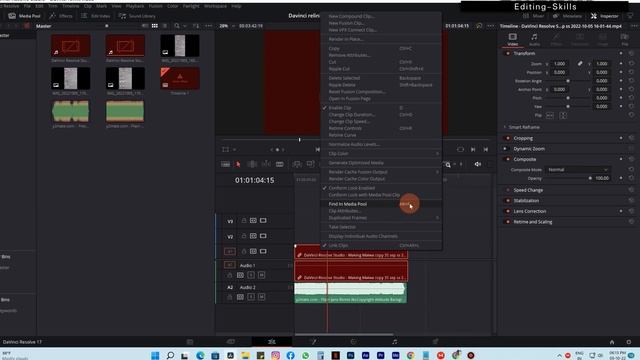The height and width of the screenshot is (360, 640).
Task: Reset the Transform section
Action: tap(631, 53)
